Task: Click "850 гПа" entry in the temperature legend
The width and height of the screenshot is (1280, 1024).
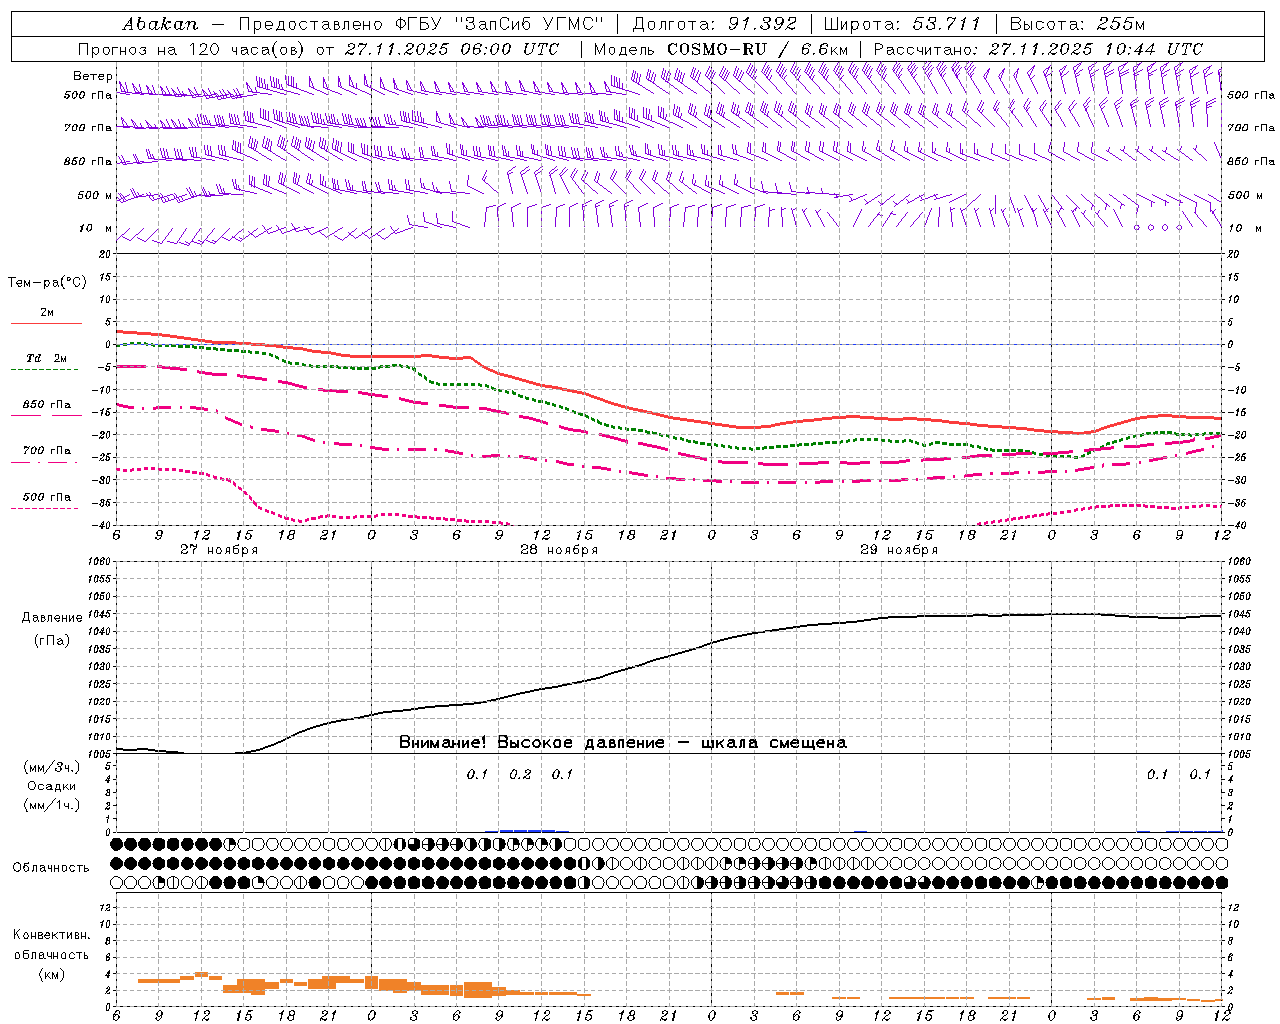Action: pyautogui.click(x=47, y=405)
